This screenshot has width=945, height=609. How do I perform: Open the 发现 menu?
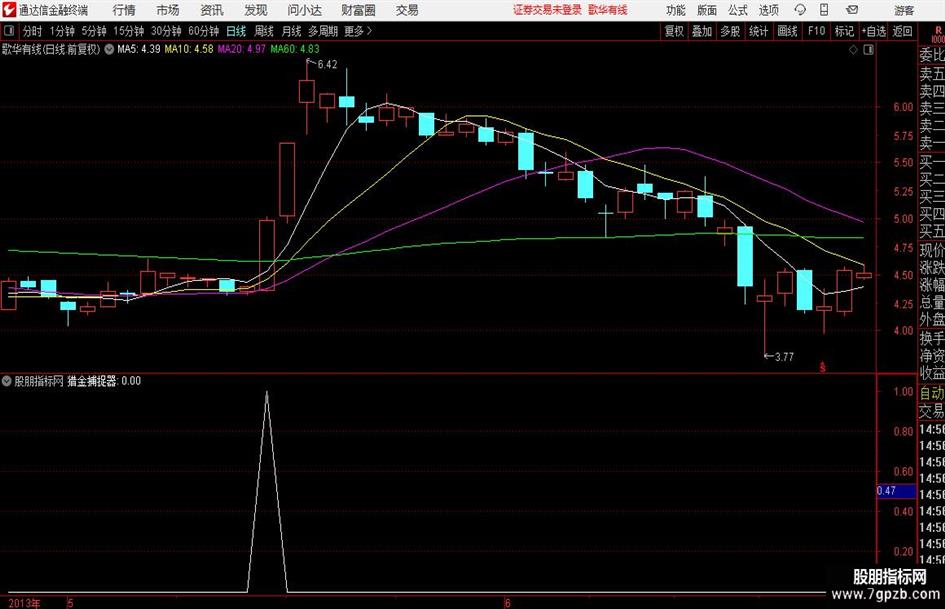pos(256,10)
